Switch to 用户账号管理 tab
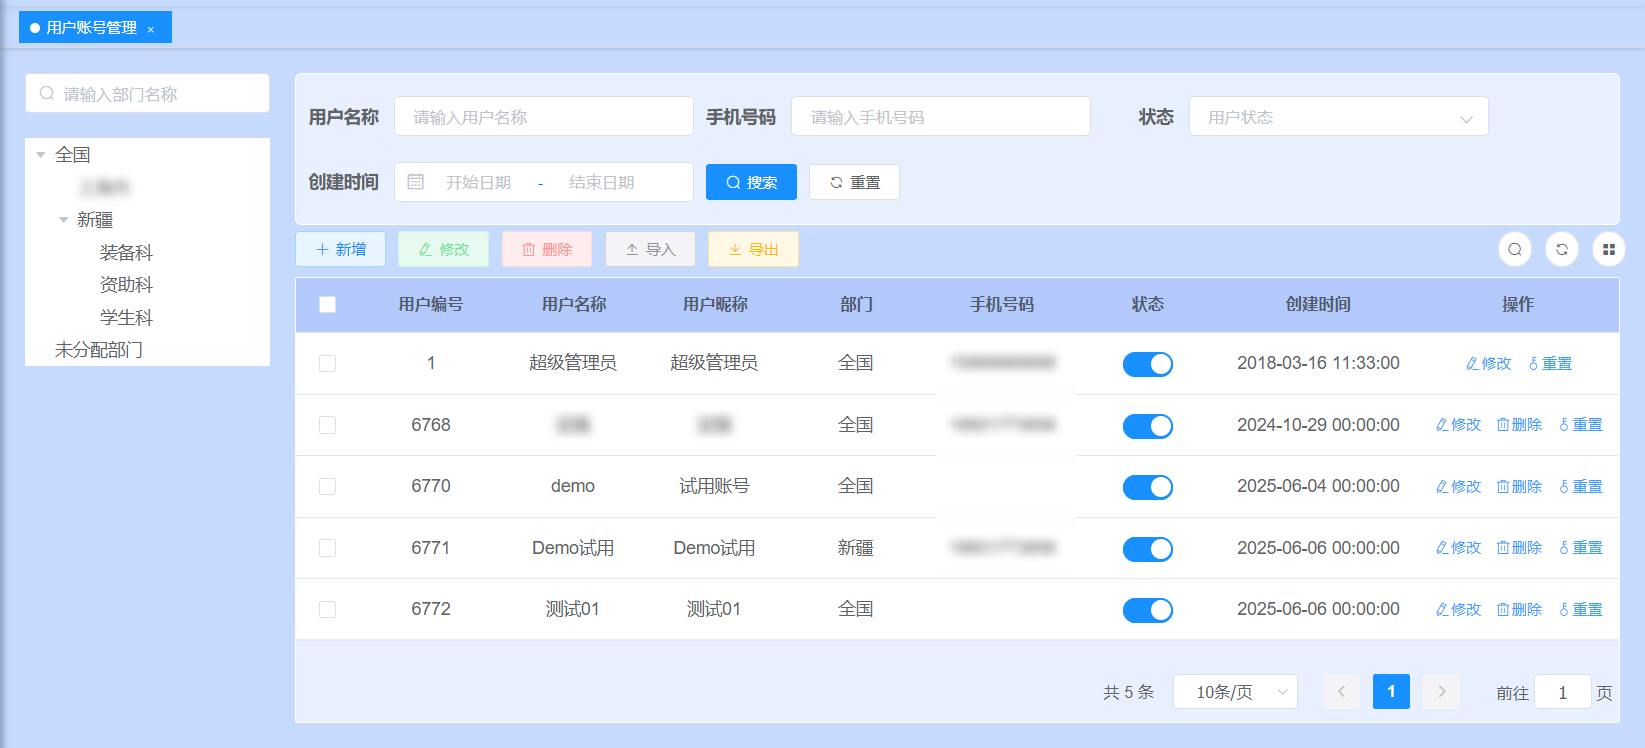This screenshot has height=748, width=1645. point(90,28)
